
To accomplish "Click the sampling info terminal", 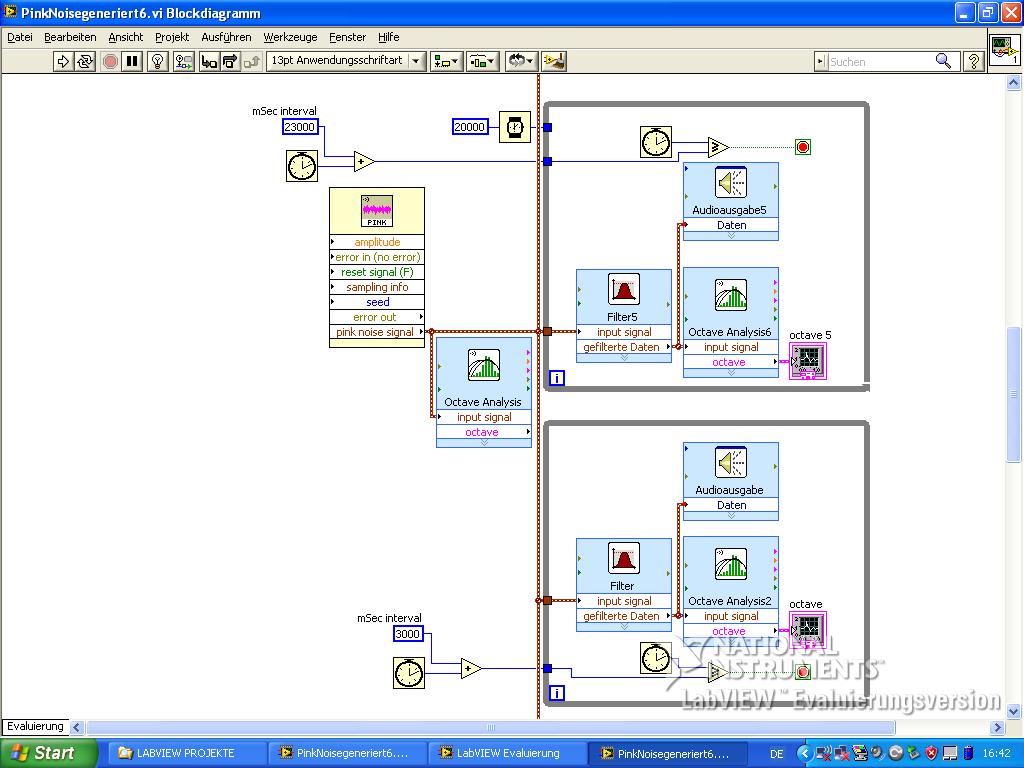I will click(x=377, y=287).
